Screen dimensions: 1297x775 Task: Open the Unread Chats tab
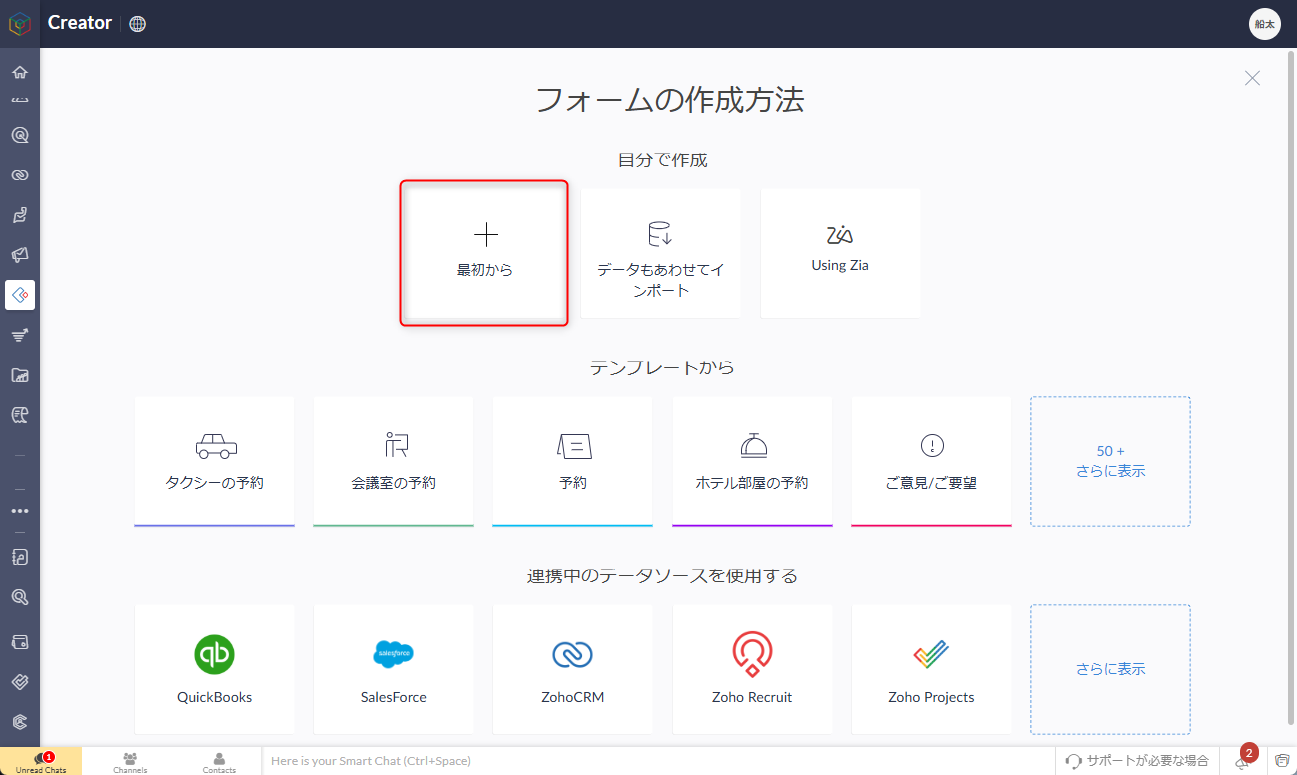pos(41,762)
